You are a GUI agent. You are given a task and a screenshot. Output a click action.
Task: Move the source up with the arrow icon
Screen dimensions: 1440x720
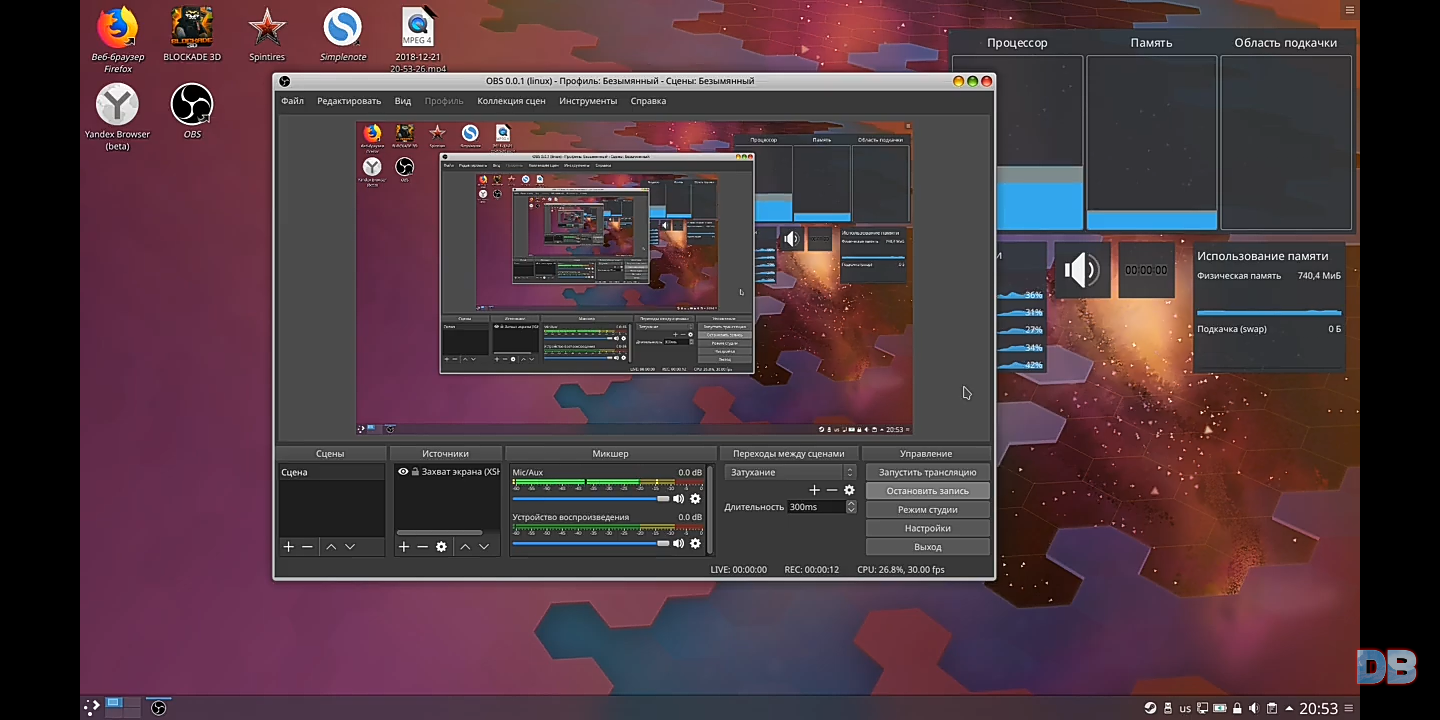pyautogui.click(x=465, y=547)
